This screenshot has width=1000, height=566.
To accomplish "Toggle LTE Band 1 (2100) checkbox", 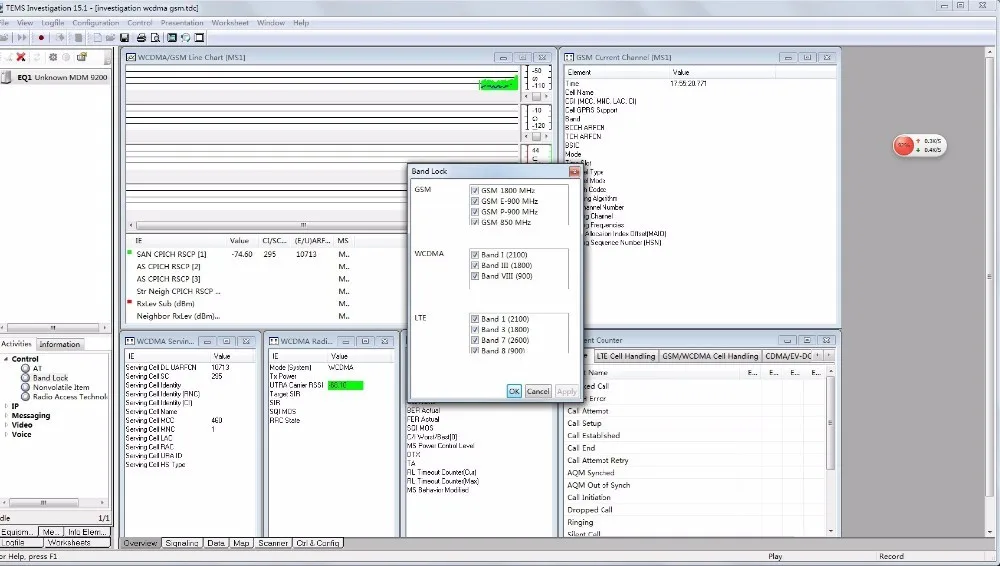I will [474, 319].
